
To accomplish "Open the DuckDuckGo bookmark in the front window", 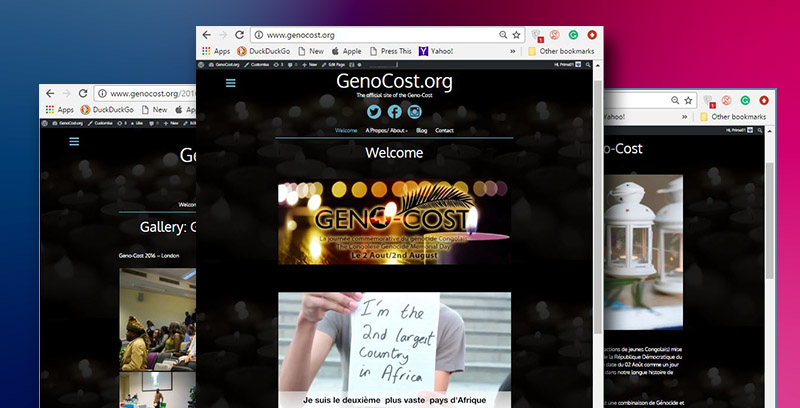I will point(264,51).
